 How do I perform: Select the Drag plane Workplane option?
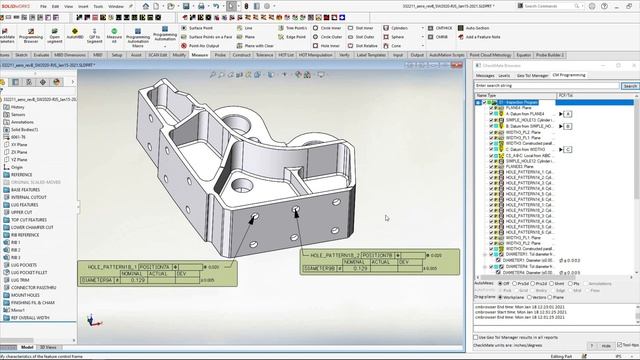click(x=500, y=298)
